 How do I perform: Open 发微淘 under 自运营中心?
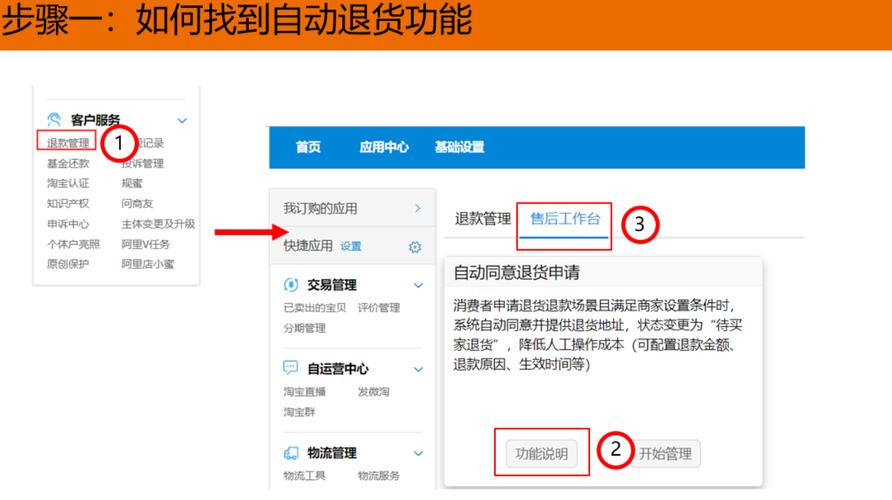point(373,391)
